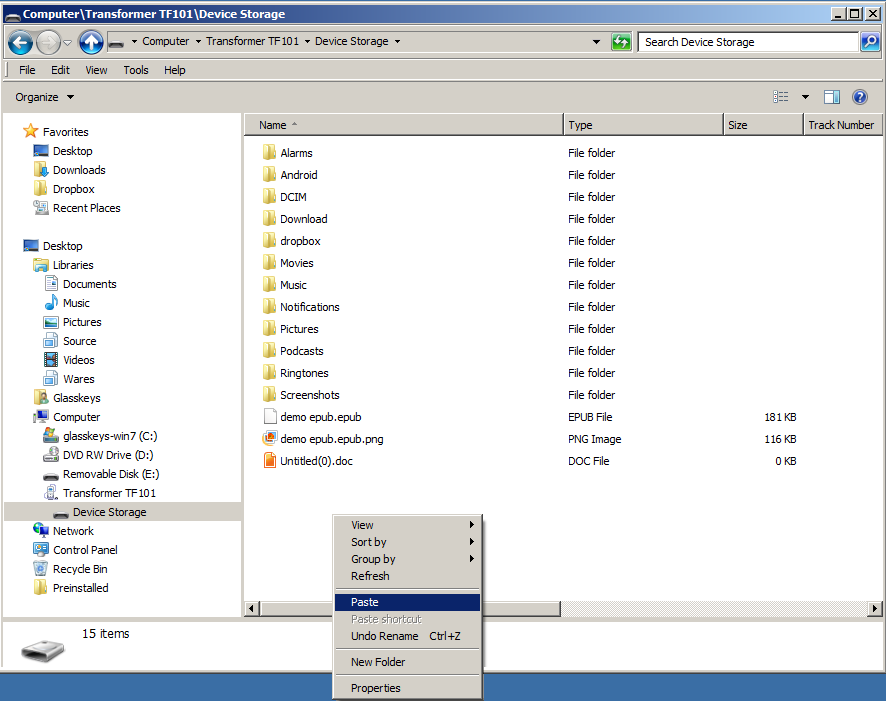Open the Change your view dropdown arrow

pos(805,97)
